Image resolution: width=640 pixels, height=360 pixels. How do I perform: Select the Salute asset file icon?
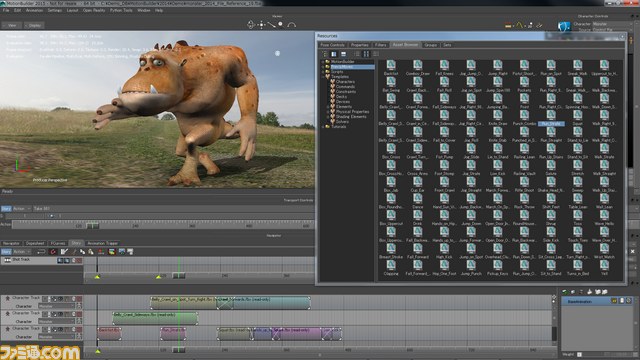(551, 164)
